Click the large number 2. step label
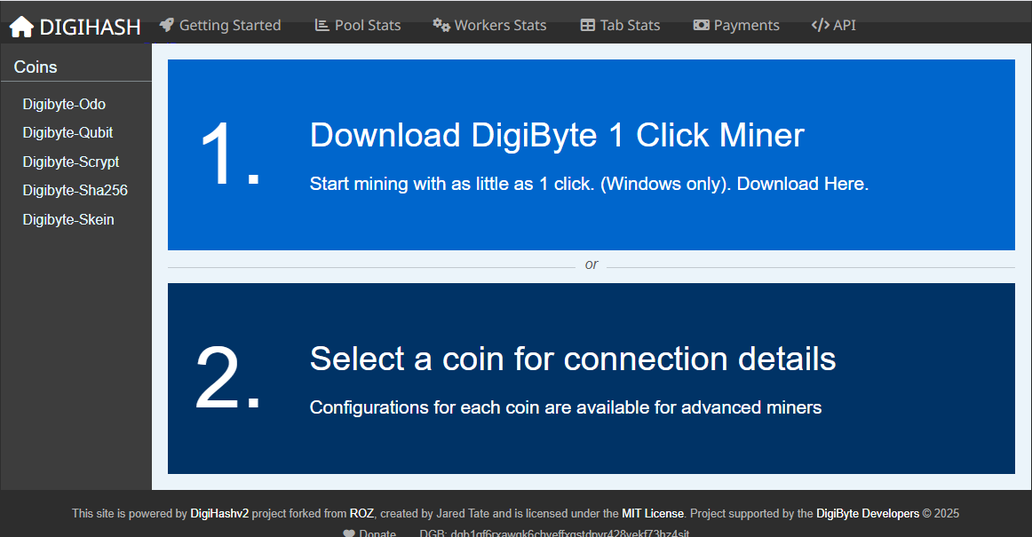1032x537 pixels. click(228, 378)
